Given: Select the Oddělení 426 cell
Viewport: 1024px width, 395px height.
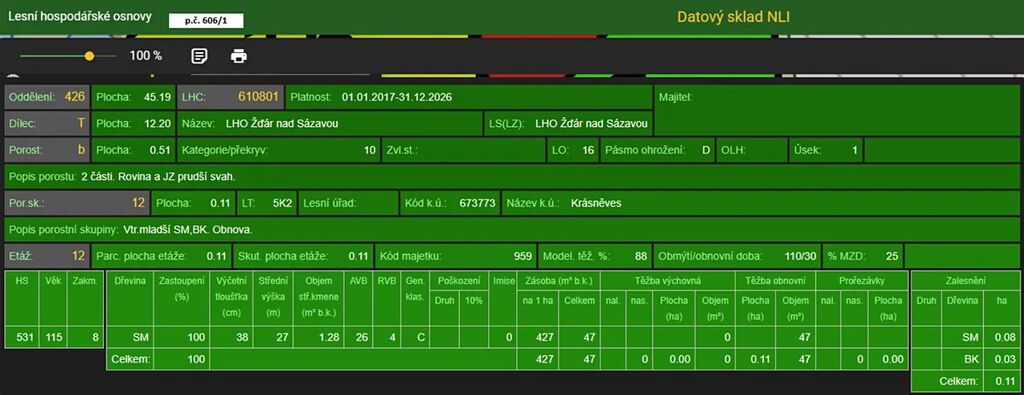Looking at the screenshot, I should click(x=47, y=97).
